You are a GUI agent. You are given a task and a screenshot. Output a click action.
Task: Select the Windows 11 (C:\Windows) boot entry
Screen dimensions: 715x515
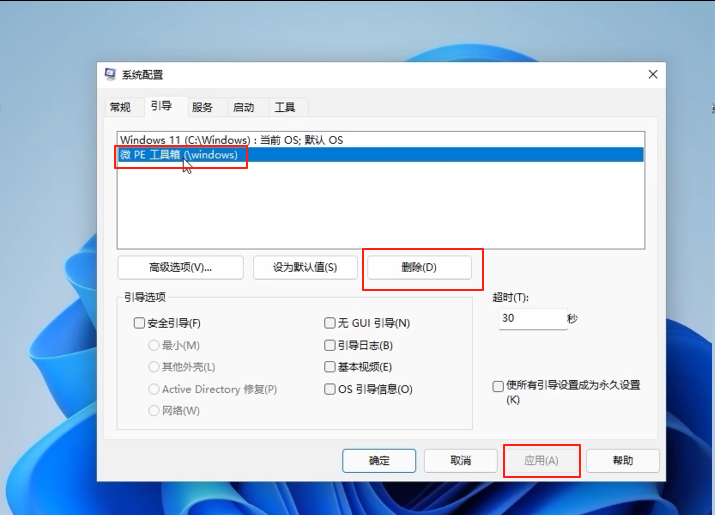(381, 140)
